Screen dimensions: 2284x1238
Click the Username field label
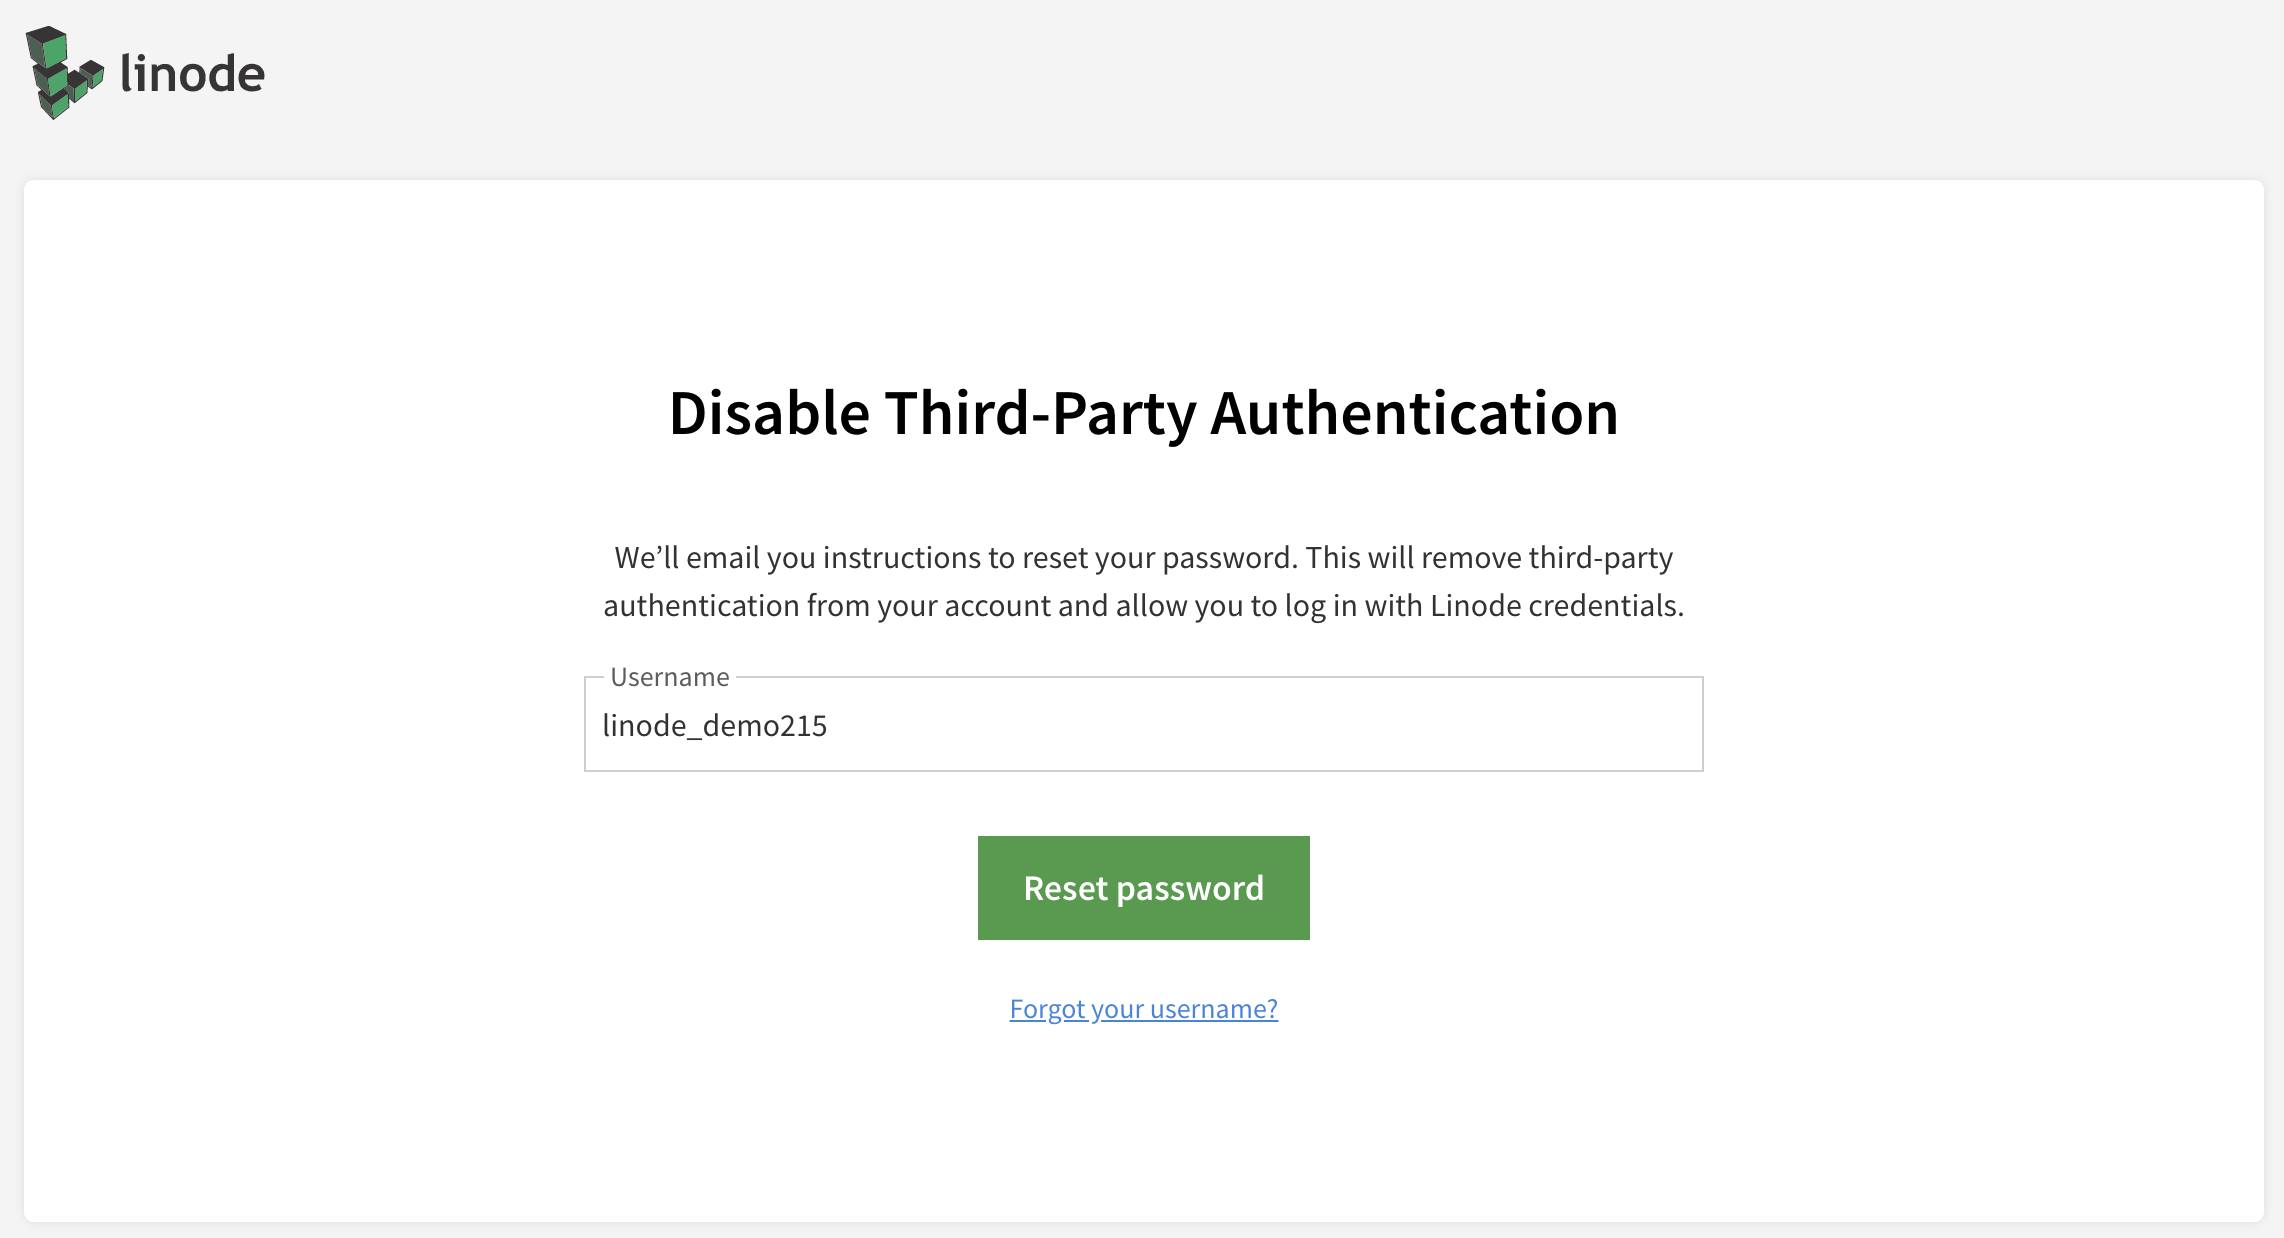point(668,676)
